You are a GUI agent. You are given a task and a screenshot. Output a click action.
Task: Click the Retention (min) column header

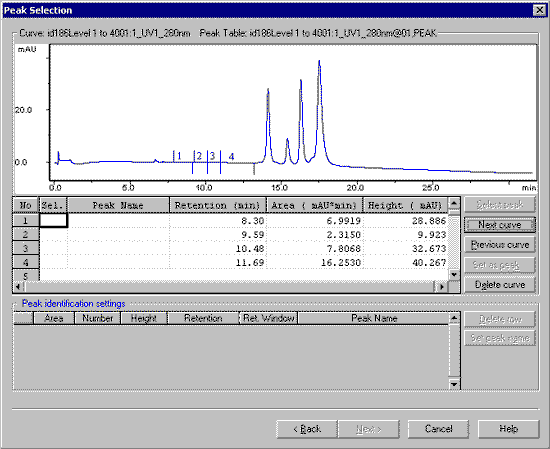217,205
